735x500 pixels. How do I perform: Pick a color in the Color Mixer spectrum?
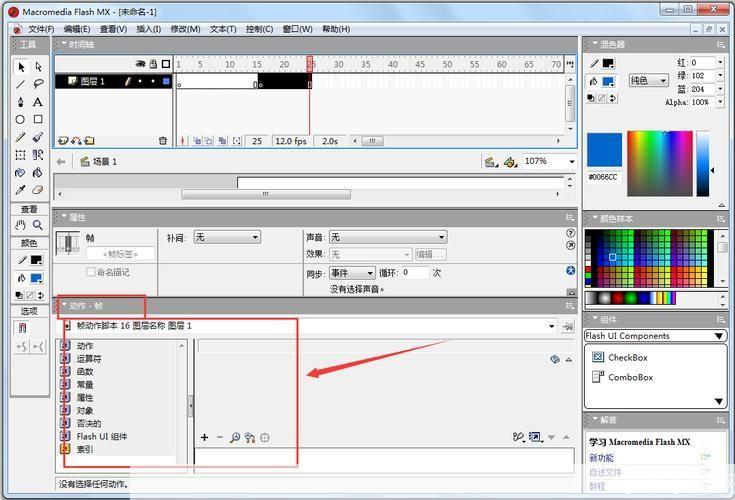pos(660,164)
